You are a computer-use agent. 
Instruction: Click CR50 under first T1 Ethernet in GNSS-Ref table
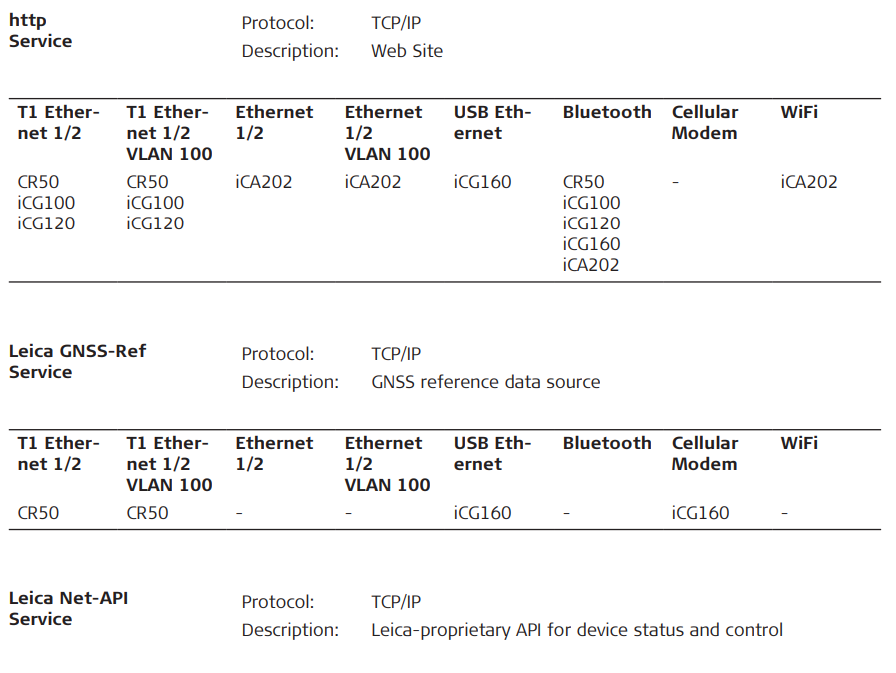click(38, 513)
